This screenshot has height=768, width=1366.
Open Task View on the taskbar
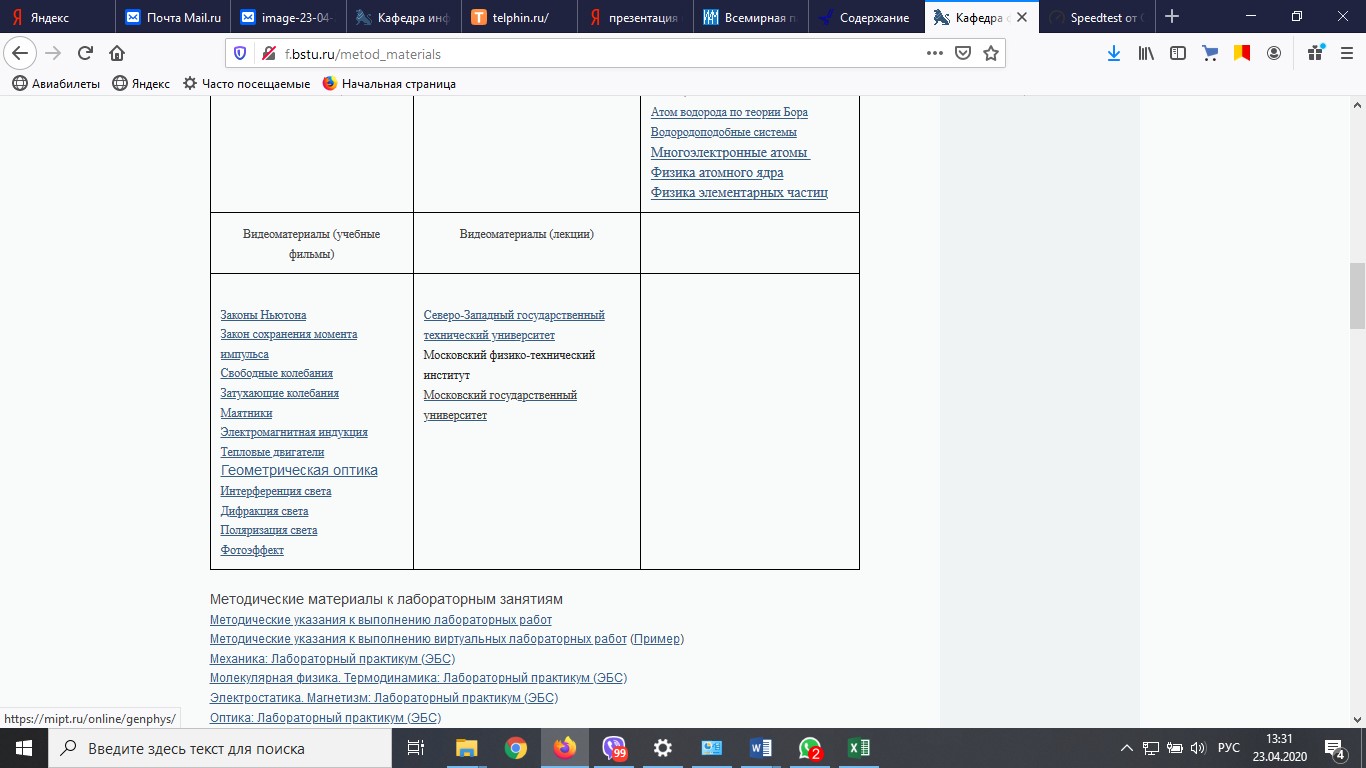(416, 748)
